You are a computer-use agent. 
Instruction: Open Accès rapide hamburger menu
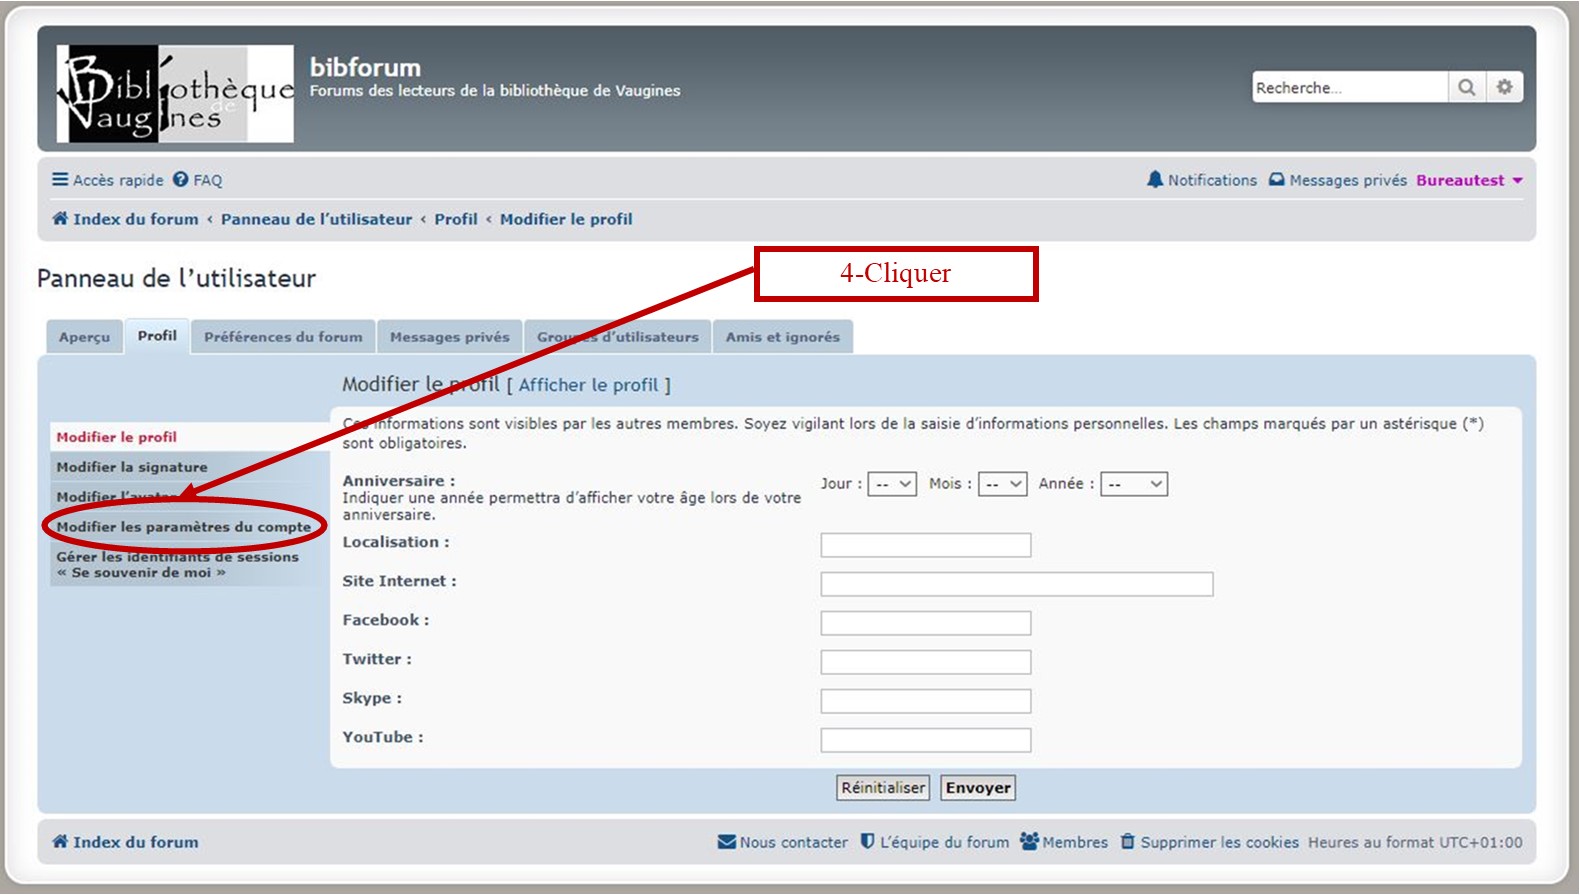point(61,180)
